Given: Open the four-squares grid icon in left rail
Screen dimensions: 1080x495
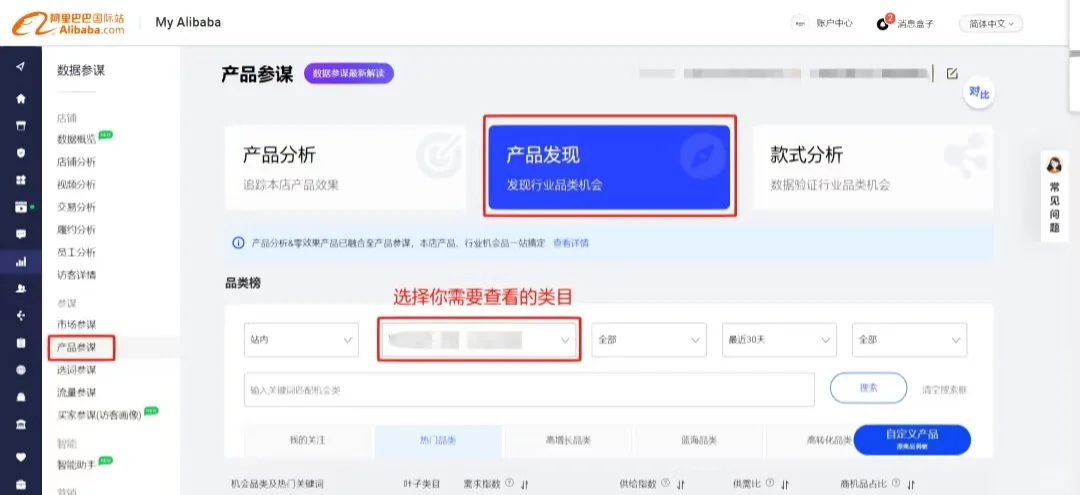Looking at the screenshot, I should [x=21, y=180].
